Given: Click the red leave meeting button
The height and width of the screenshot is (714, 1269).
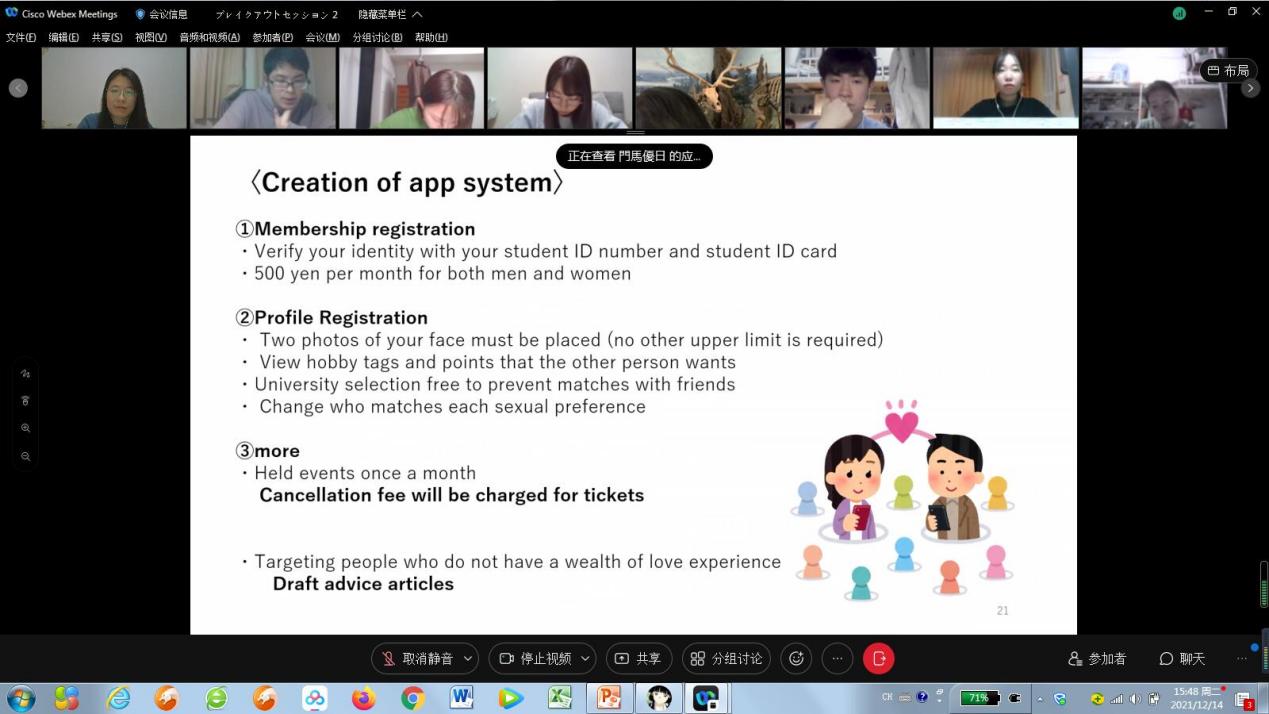Looking at the screenshot, I should point(878,658).
